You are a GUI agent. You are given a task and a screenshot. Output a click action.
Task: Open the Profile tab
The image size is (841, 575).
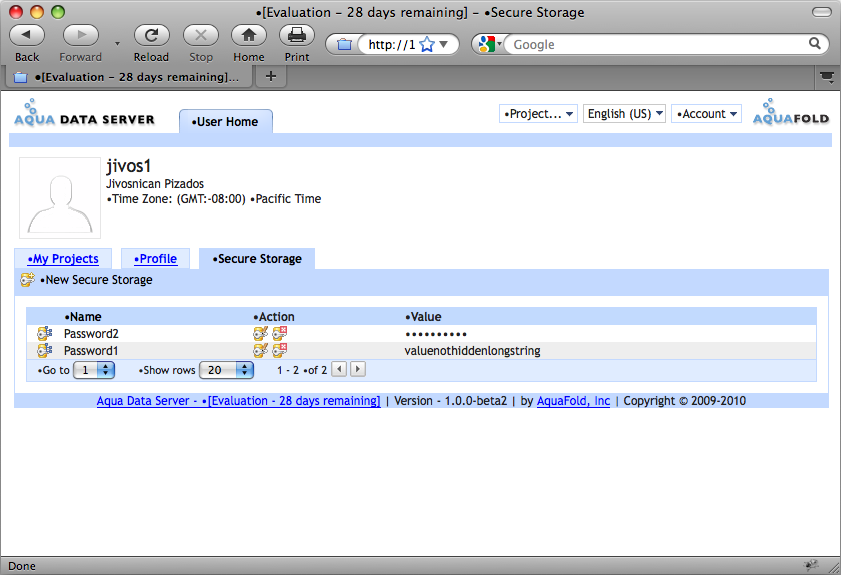[156, 259]
